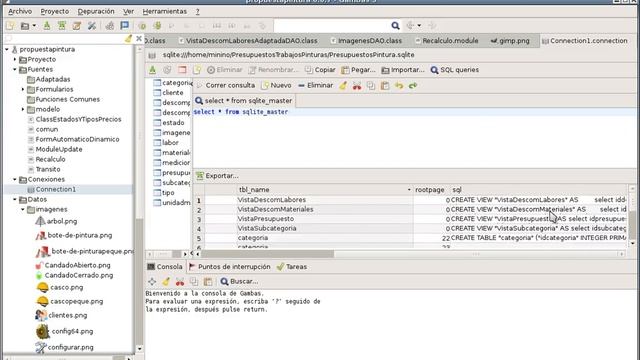
Task: Cut with the scissors icon in query toolbar
Action: (x=357, y=86)
